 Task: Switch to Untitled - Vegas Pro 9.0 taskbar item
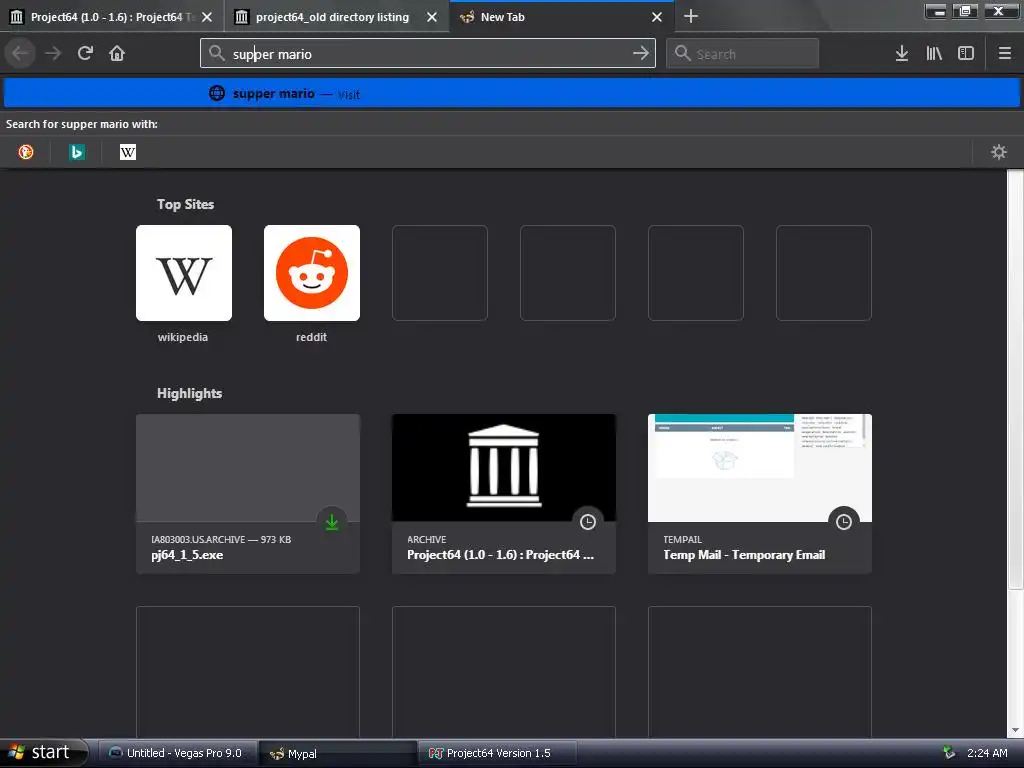click(x=176, y=753)
